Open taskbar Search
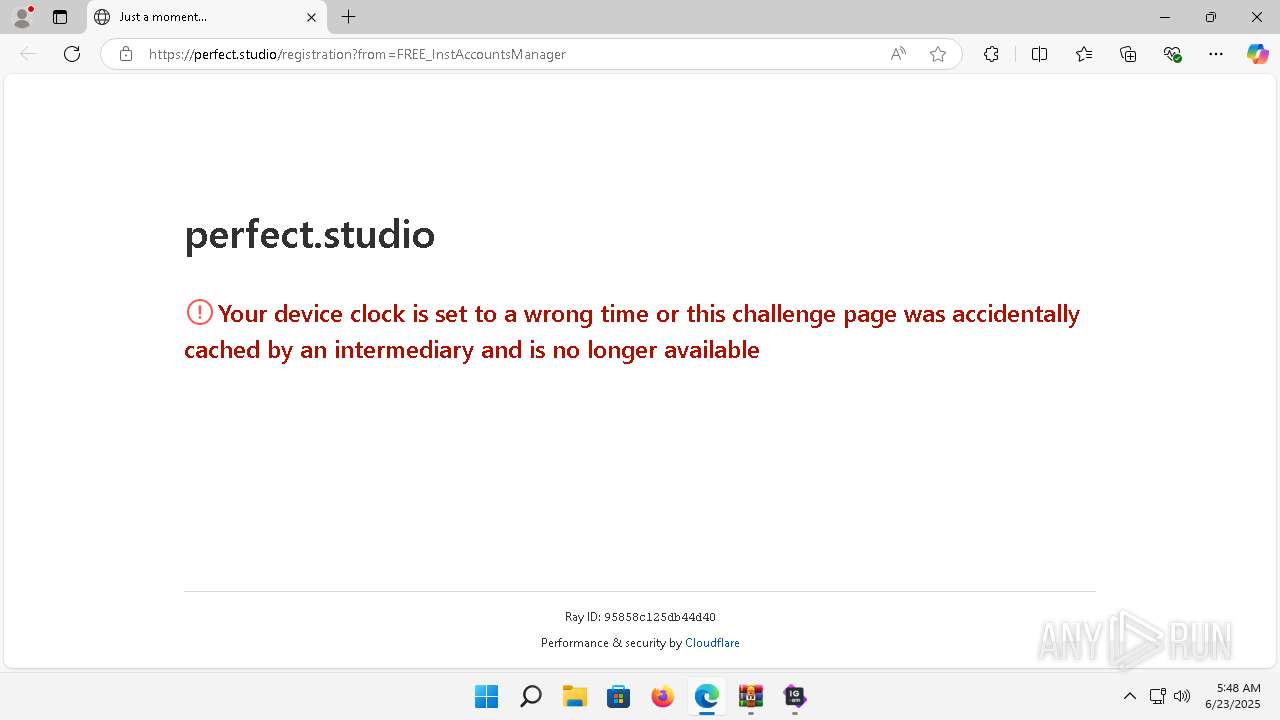1280x720 pixels. 531,696
